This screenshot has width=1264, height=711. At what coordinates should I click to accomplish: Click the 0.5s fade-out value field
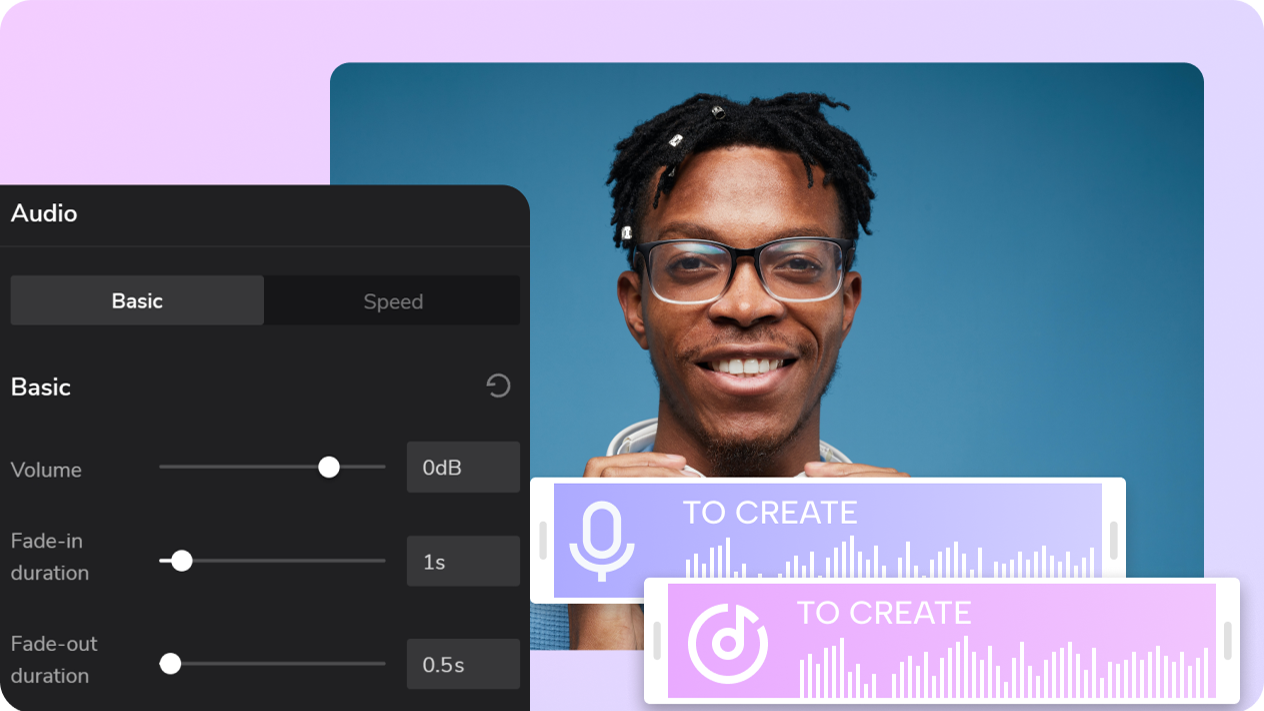(x=463, y=664)
